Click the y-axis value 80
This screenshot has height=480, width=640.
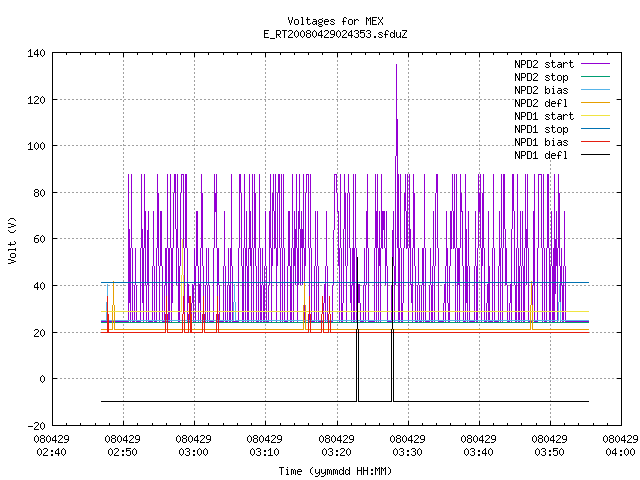click(39, 193)
